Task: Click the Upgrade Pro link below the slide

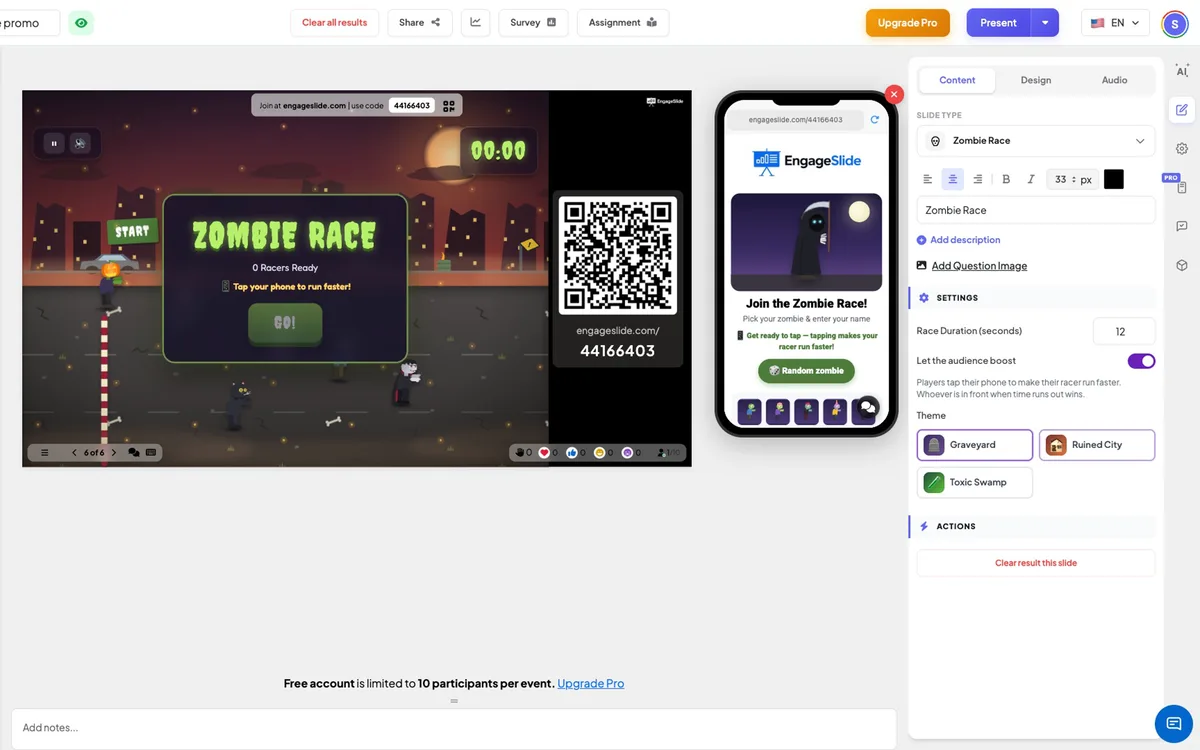Action: point(590,684)
